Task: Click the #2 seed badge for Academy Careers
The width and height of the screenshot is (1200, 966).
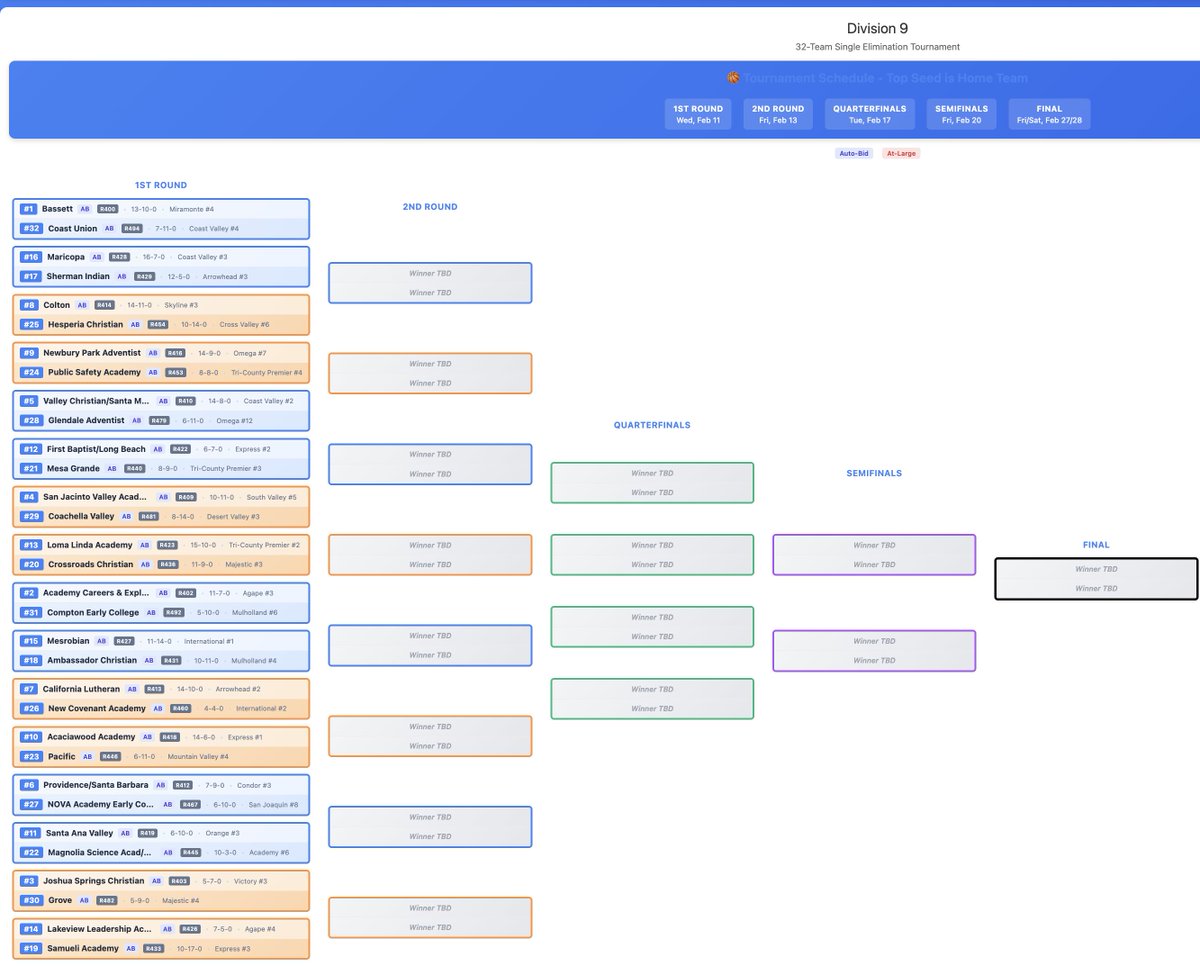Action: [28, 593]
